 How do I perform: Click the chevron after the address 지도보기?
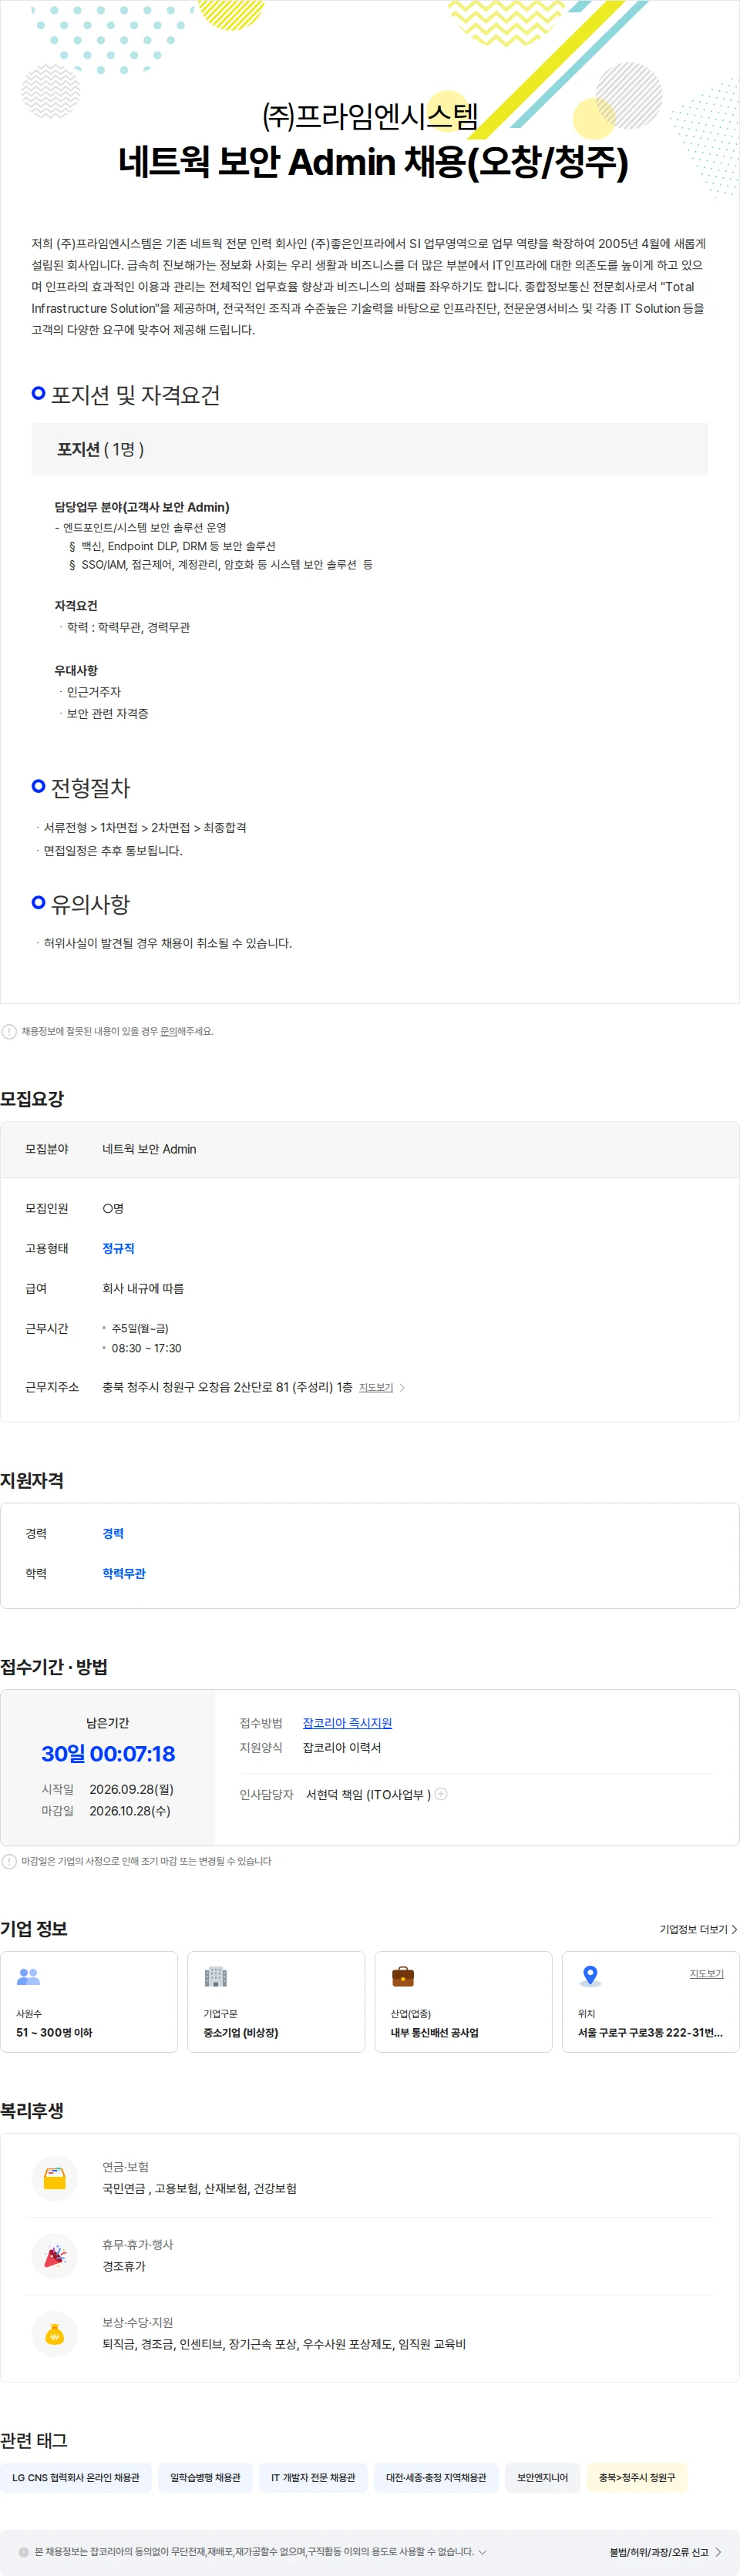point(402,1387)
